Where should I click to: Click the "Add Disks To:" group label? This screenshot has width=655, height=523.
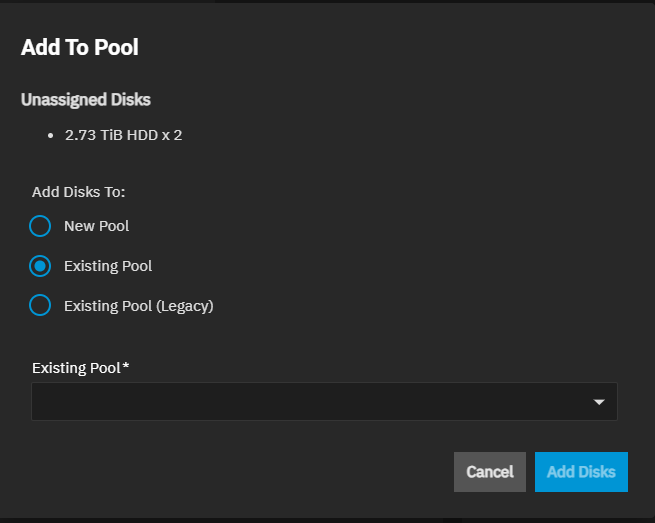pos(78,191)
